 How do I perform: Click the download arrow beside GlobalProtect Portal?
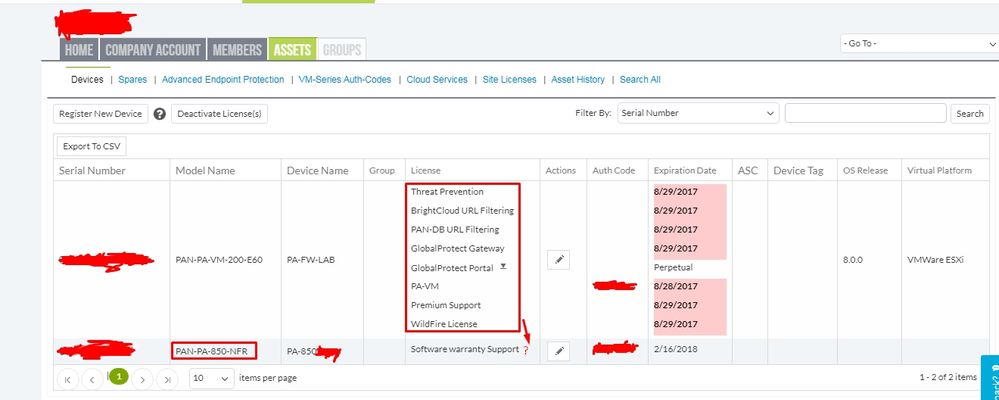(x=503, y=266)
